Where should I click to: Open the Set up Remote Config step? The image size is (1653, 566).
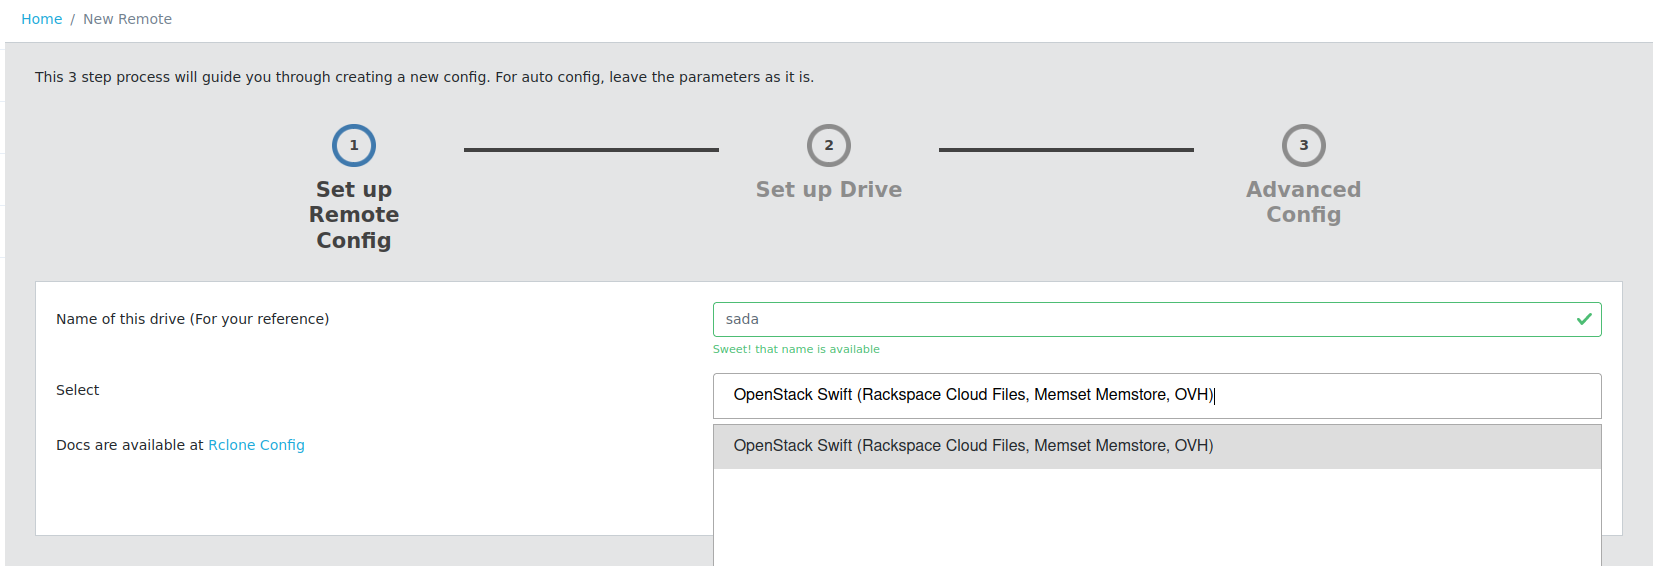354,214
